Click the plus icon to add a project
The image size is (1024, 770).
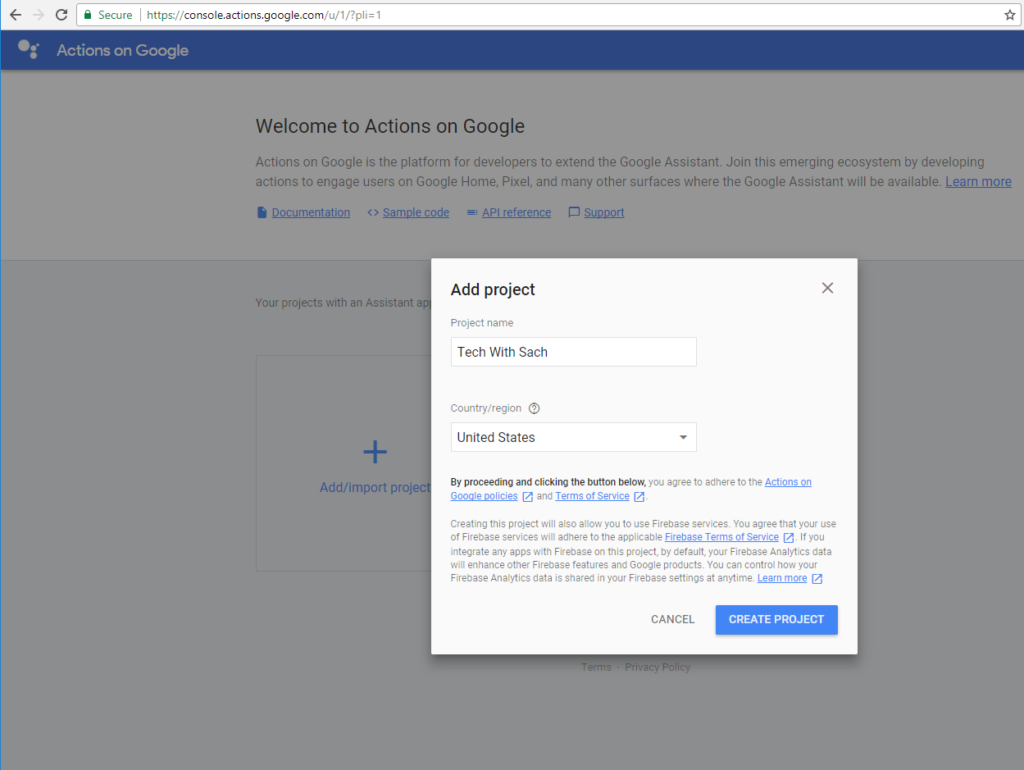(x=375, y=451)
